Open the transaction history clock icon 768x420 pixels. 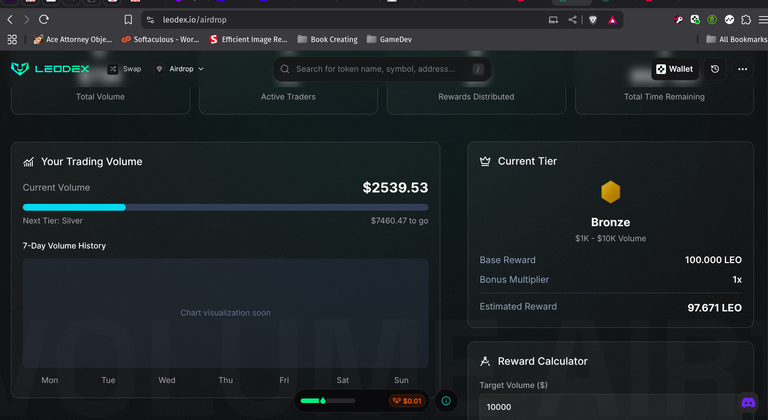click(x=715, y=69)
